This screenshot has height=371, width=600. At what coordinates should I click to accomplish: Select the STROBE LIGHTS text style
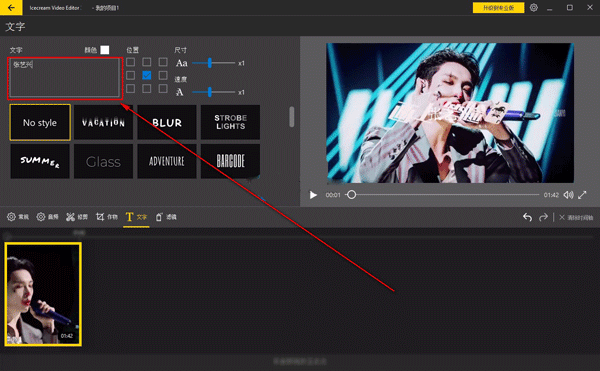click(x=230, y=122)
